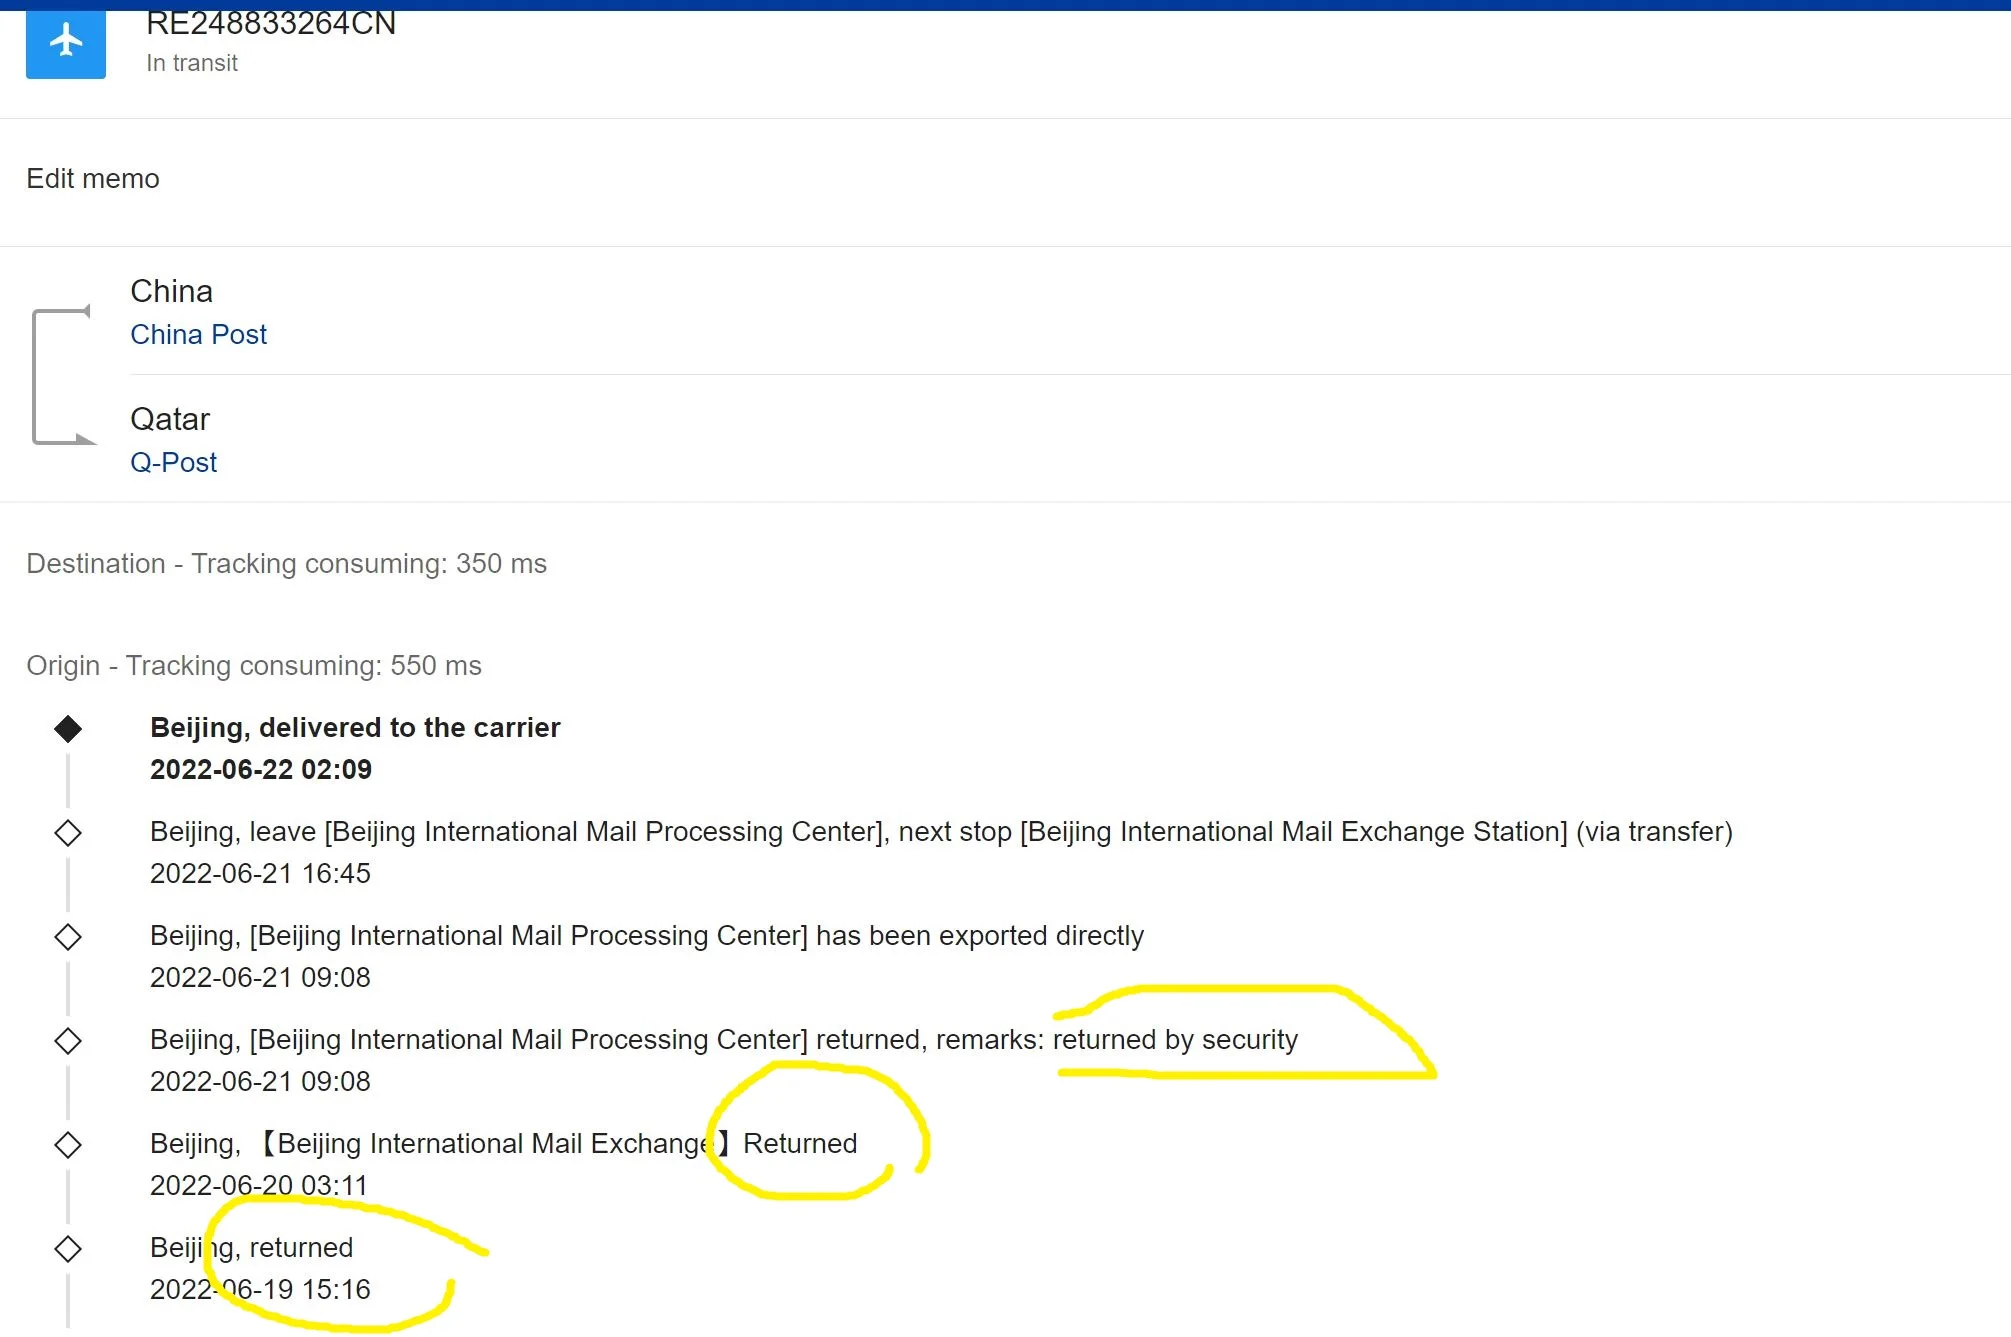Click Edit memo

pos(92,179)
